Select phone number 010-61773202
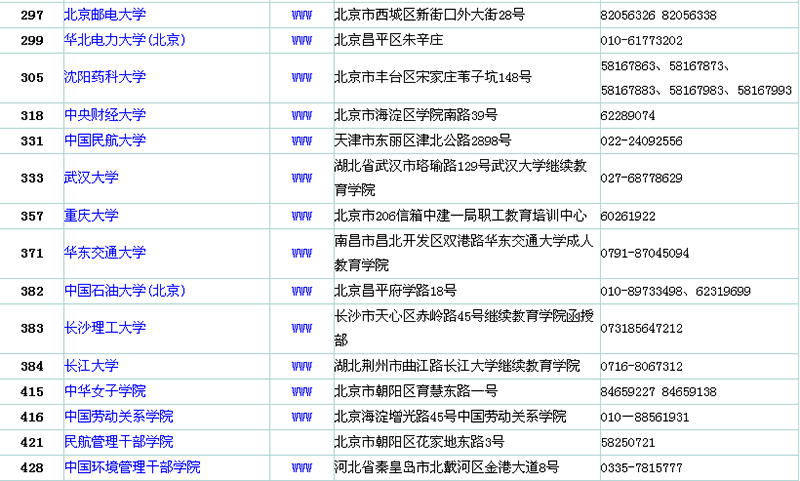800x481 pixels. (641, 41)
